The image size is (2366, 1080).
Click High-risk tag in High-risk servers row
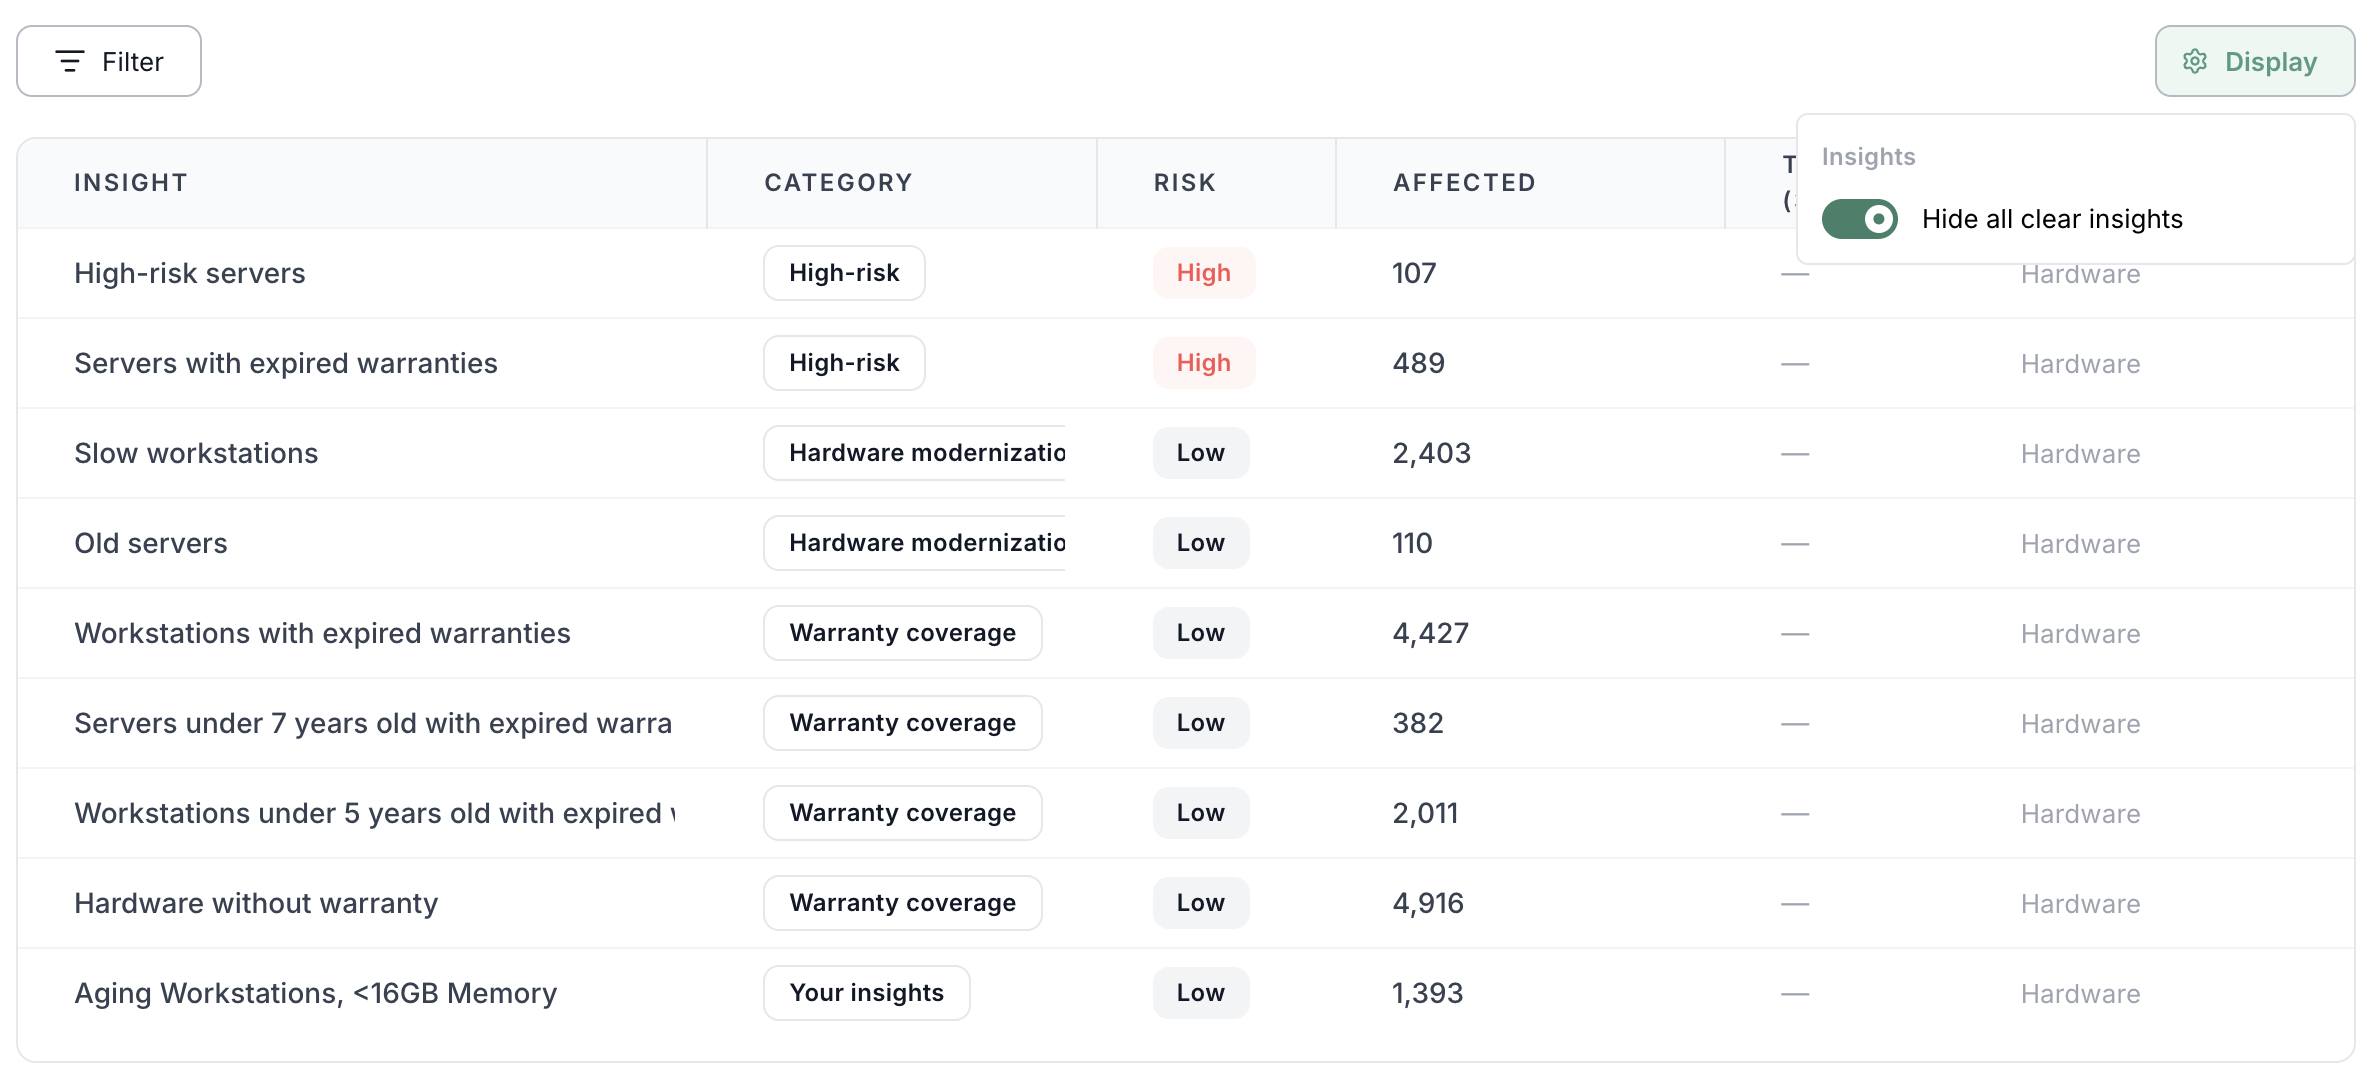[x=844, y=273]
